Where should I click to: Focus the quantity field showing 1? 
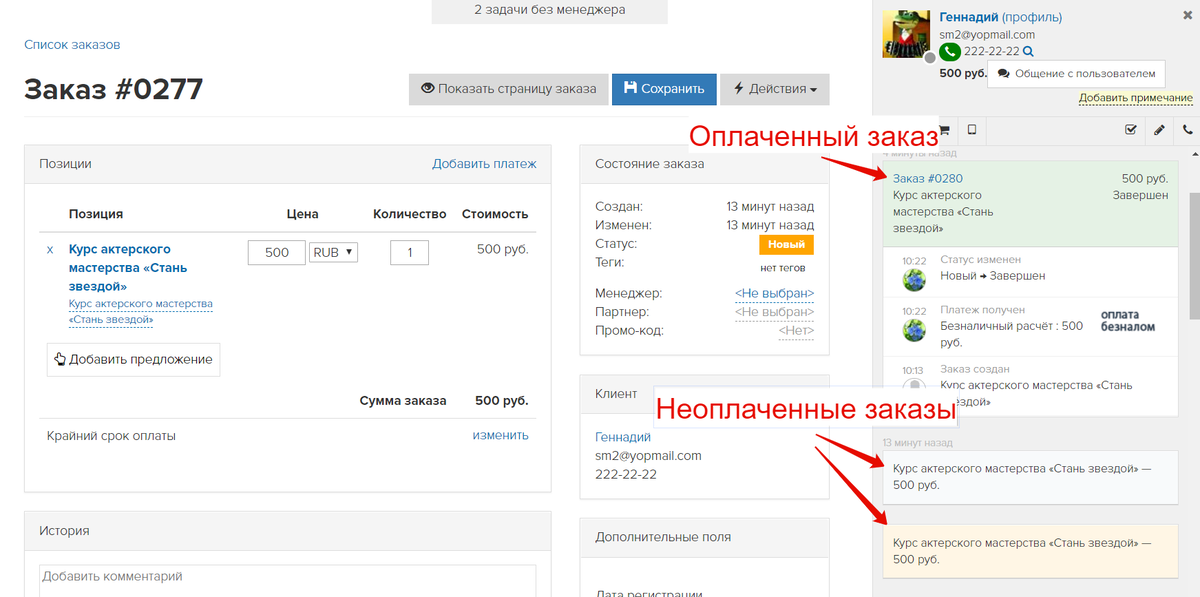click(x=409, y=252)
